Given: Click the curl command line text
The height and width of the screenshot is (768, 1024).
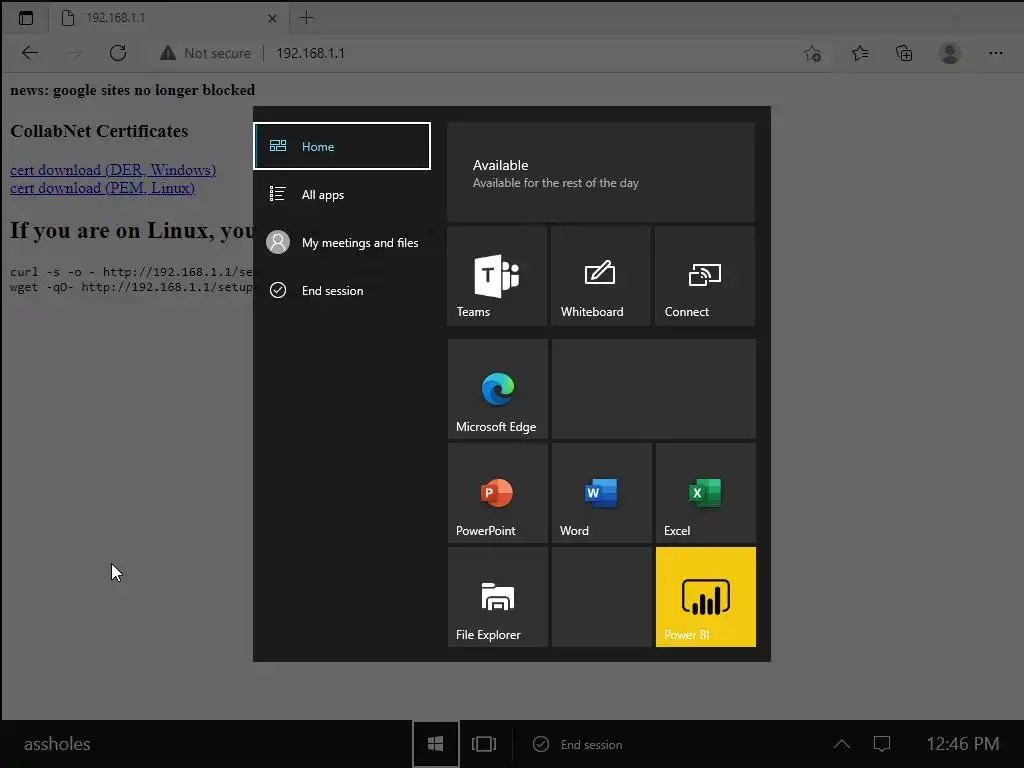Looking at the screenshot, I should pyautogui.click(x=131, y=272).
